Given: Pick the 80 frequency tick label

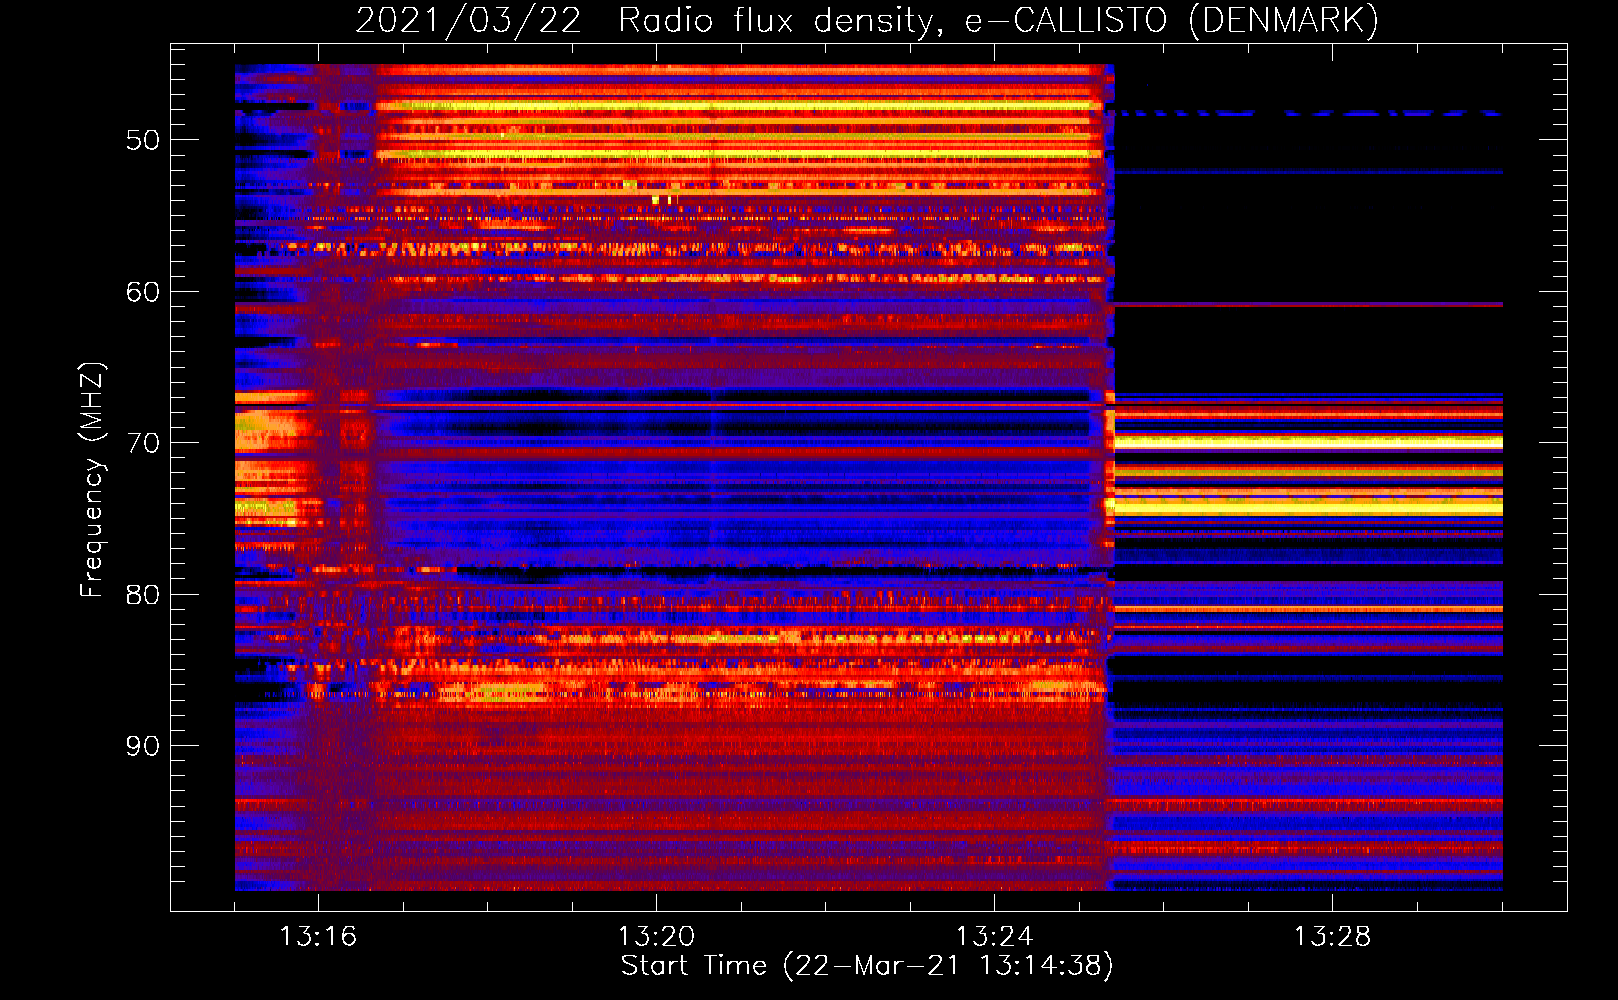Looking at the screenshot, I should (143, 595).
